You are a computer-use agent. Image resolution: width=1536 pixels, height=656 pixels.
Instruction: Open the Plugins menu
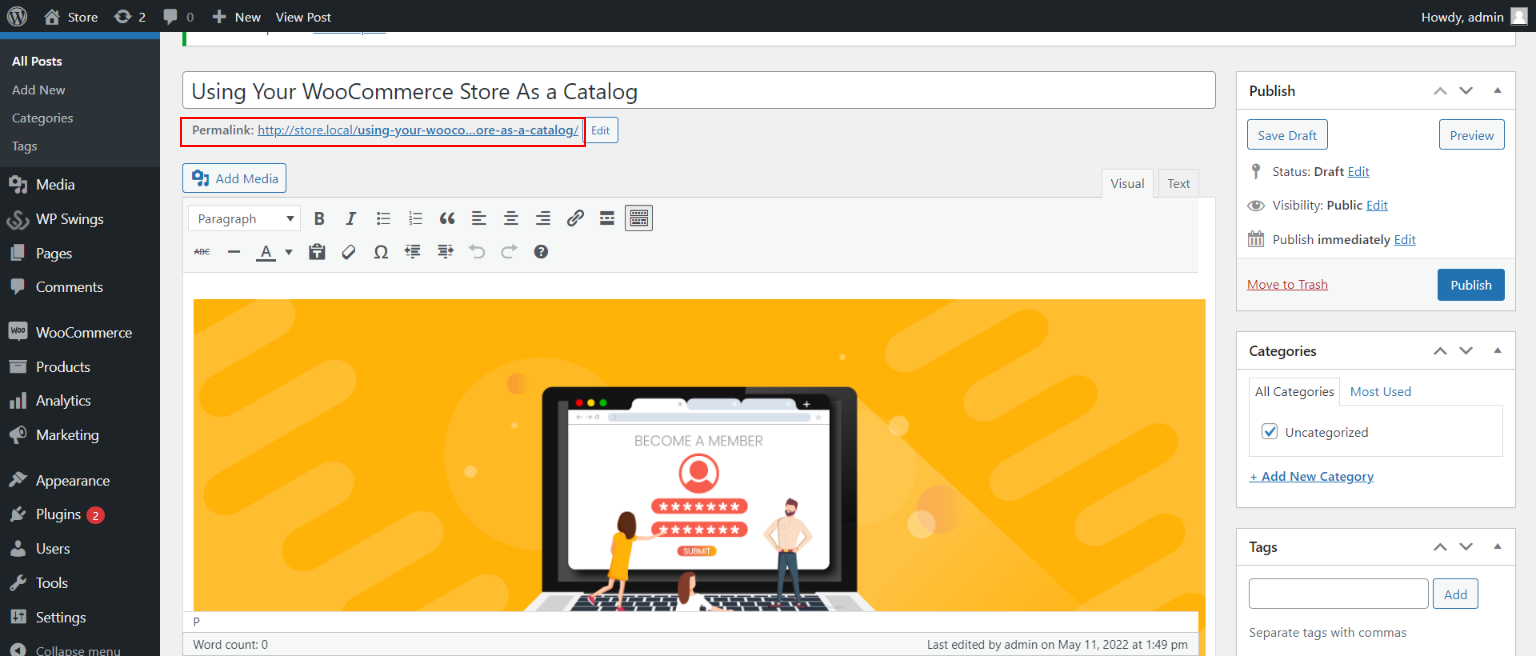coord(80,514)
